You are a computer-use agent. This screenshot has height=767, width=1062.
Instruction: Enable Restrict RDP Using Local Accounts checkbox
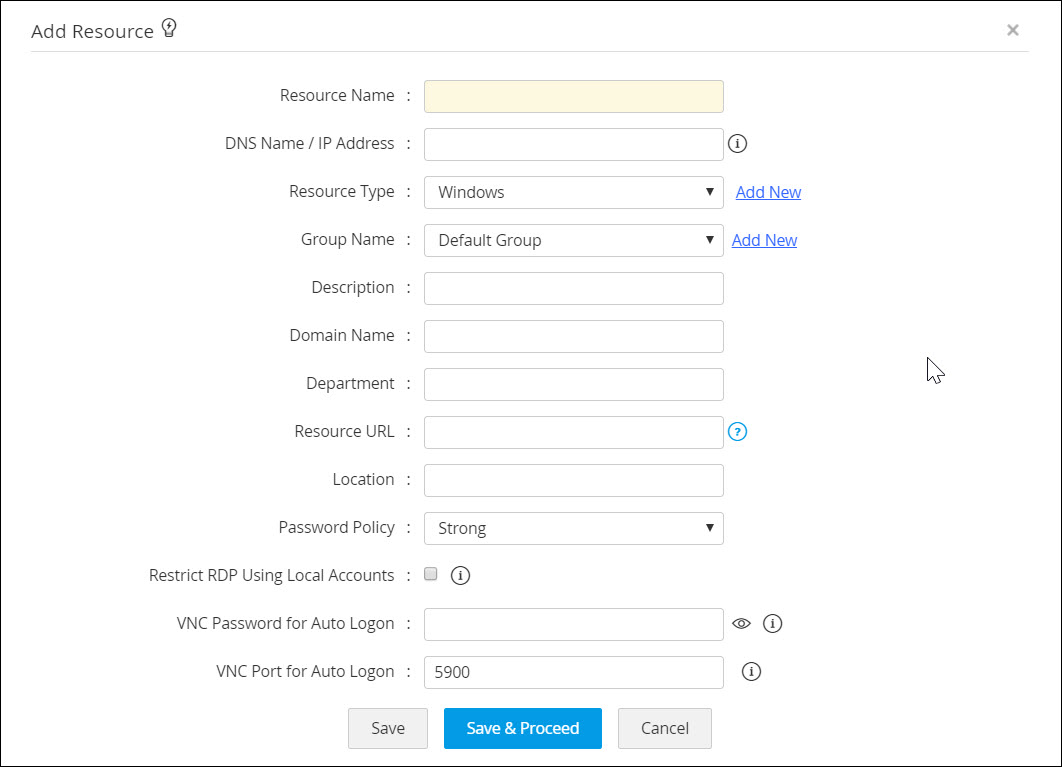point(431,574)
